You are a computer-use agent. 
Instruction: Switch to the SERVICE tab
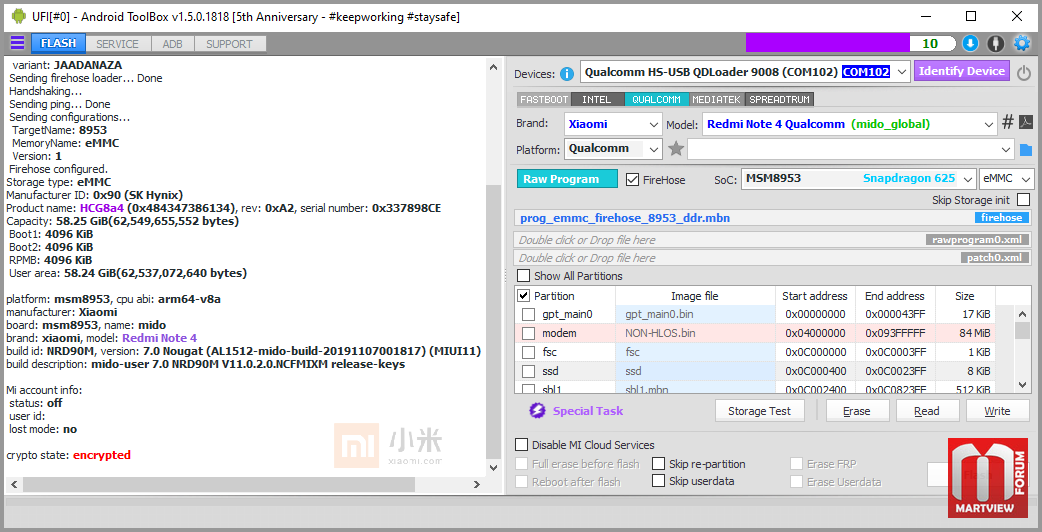[118, 44]
